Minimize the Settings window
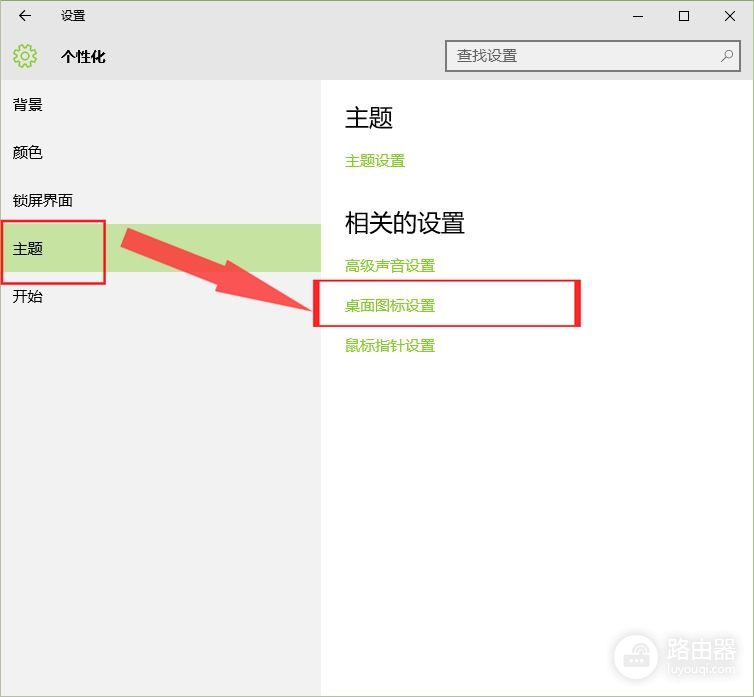754x697 pixels. point(638,16)
